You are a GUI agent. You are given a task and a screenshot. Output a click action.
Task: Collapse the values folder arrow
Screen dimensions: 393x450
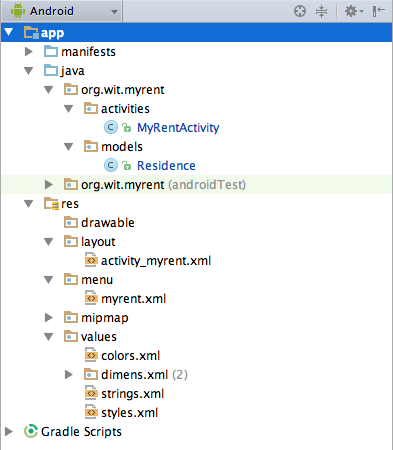49,336
